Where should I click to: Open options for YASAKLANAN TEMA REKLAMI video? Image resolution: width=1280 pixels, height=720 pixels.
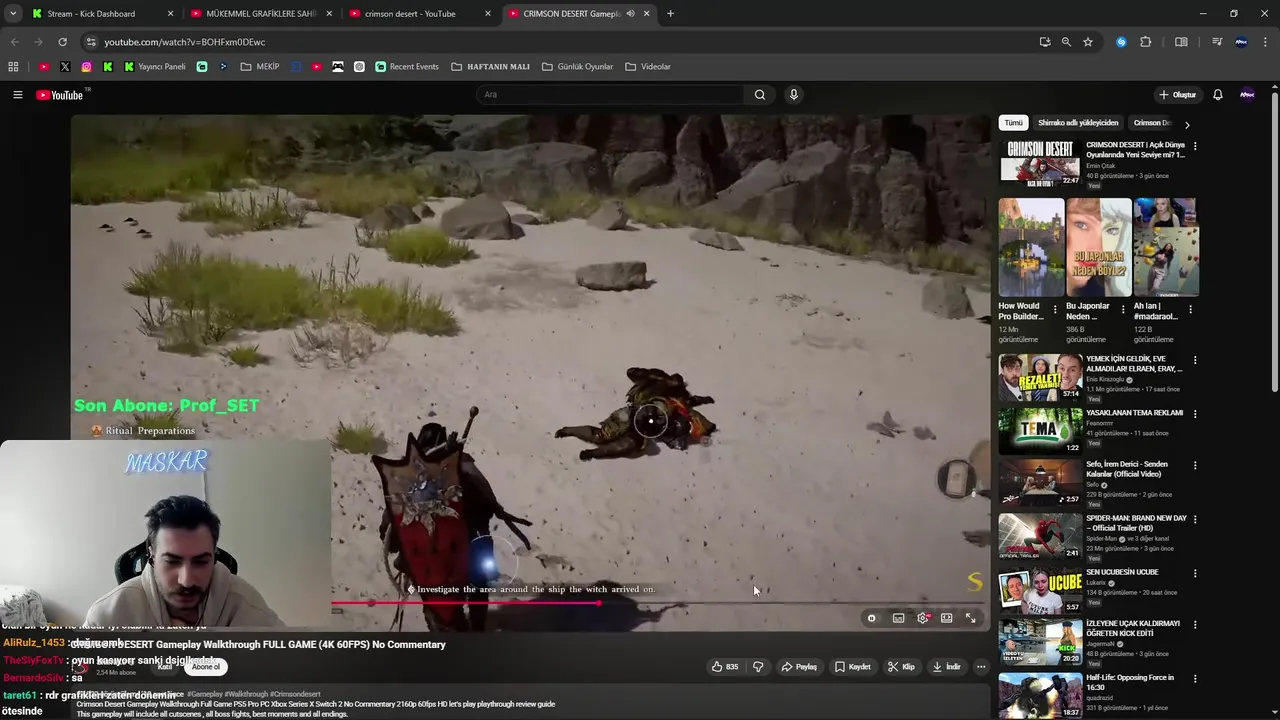coord(1195,414)
